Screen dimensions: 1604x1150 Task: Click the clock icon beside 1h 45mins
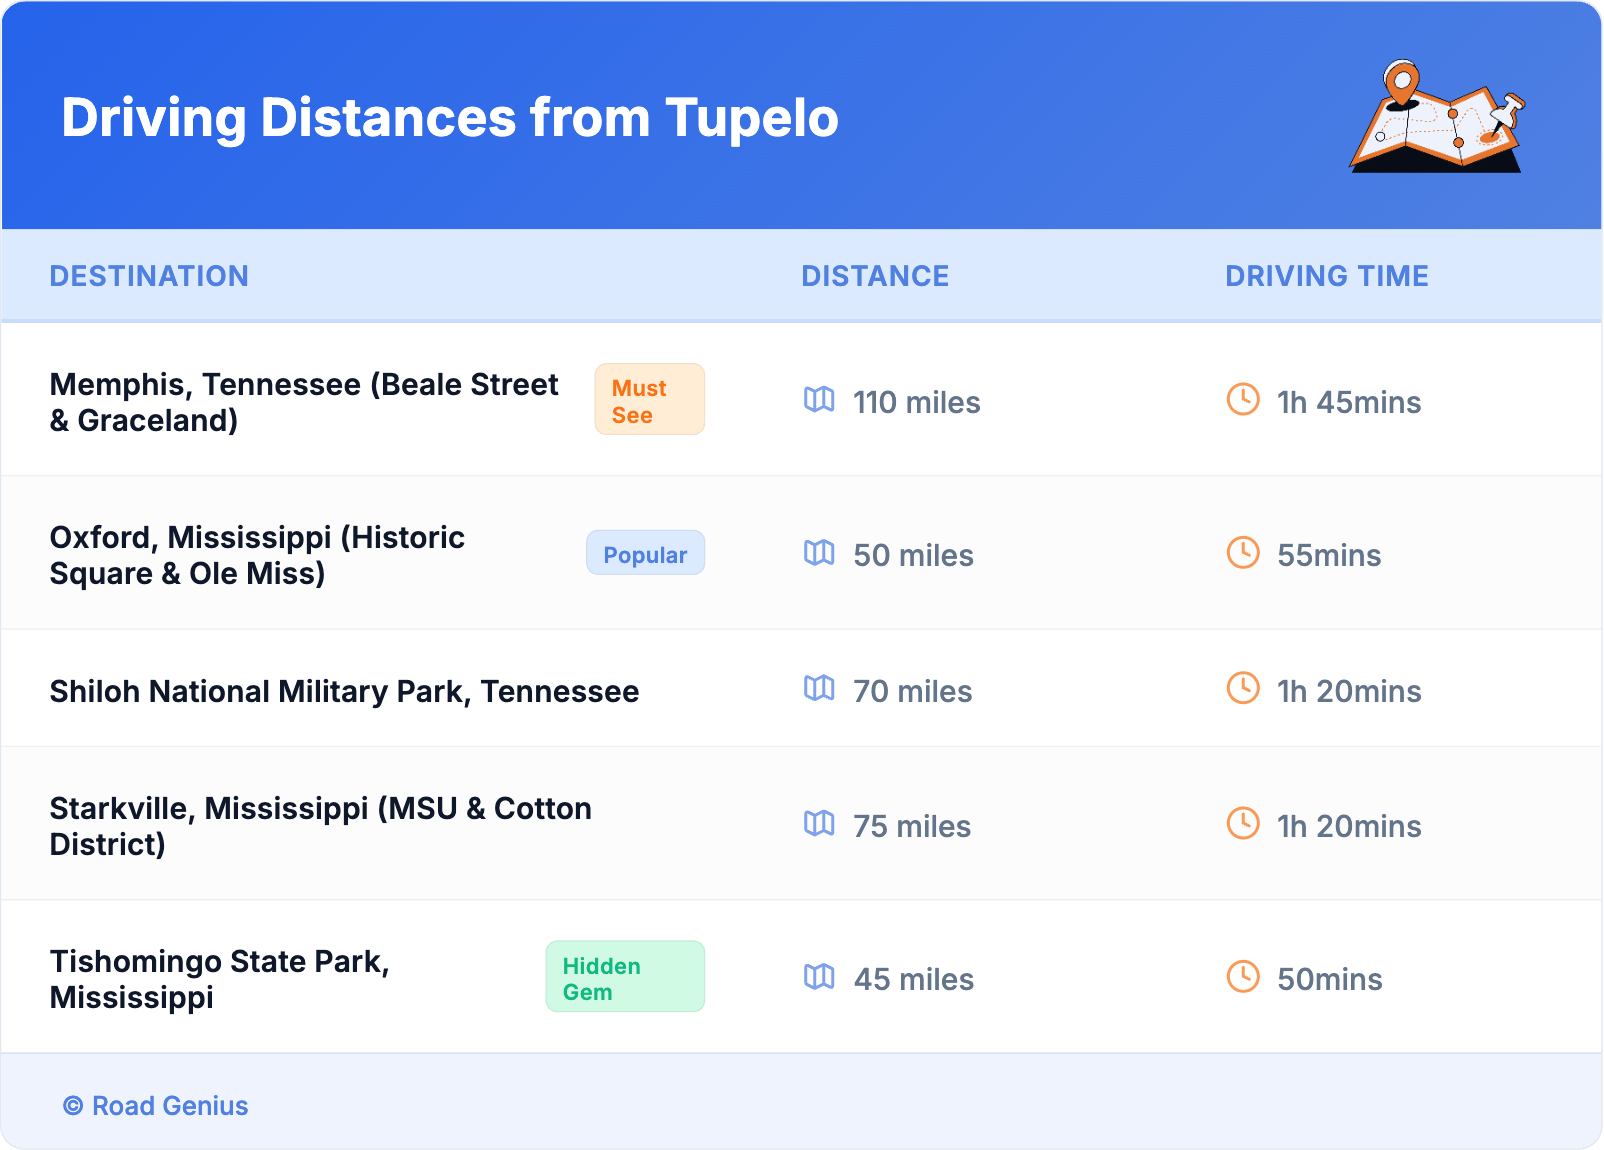click(1243, 400)
